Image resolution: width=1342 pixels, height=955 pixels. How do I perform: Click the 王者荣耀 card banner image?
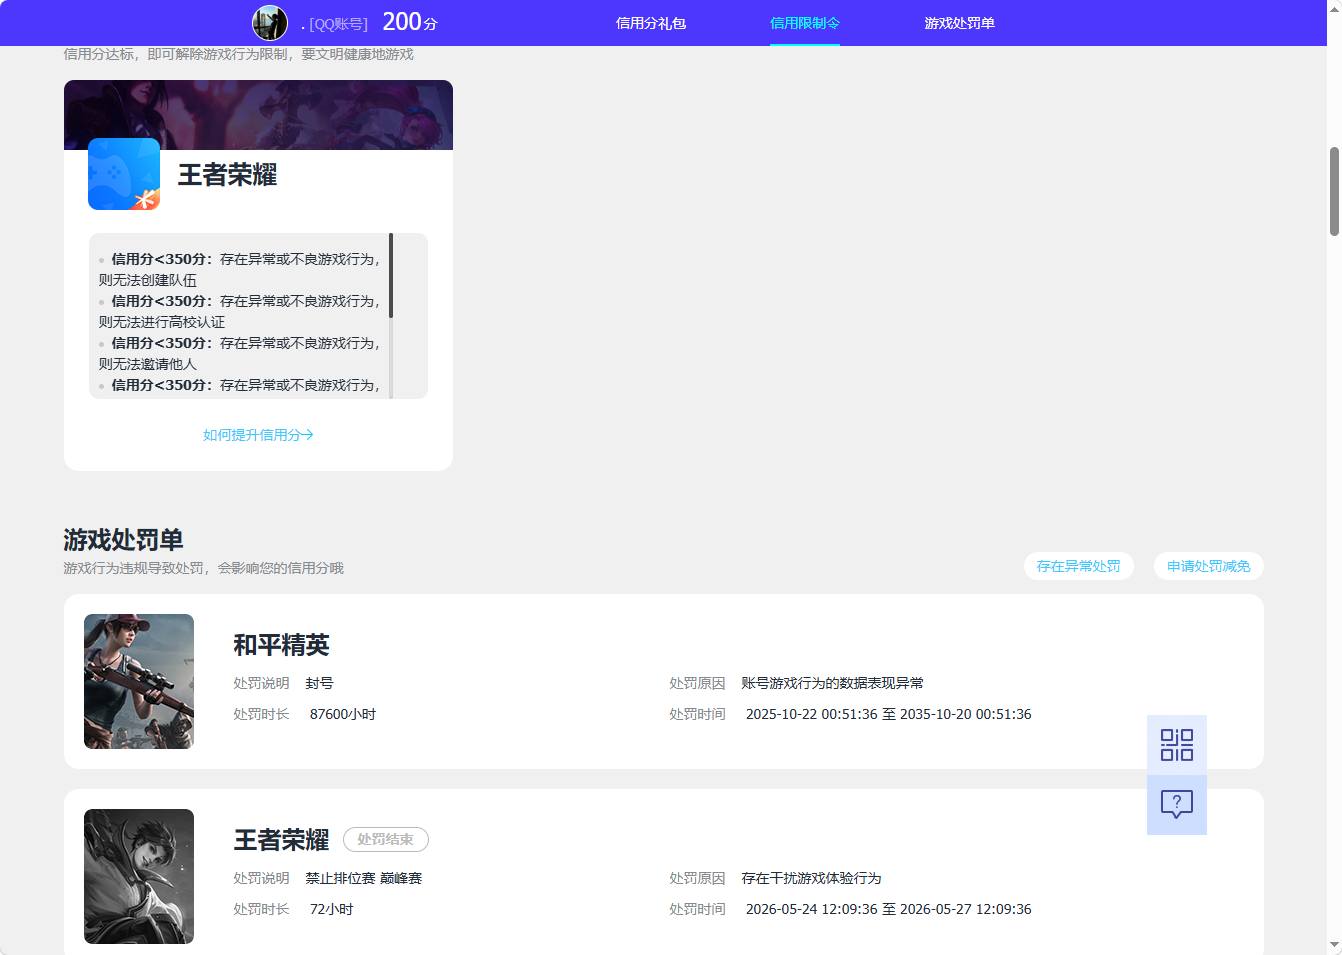click(258, 115)
